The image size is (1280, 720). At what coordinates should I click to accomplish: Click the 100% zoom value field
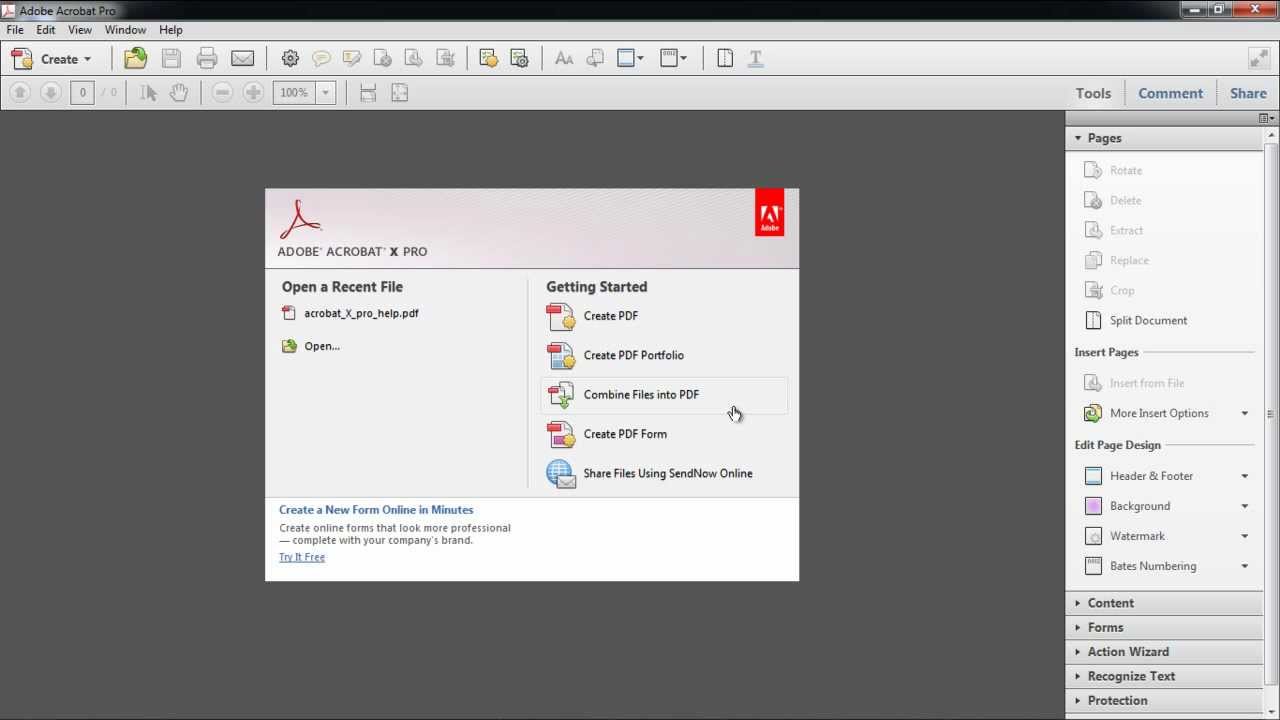tap(294, 92)
